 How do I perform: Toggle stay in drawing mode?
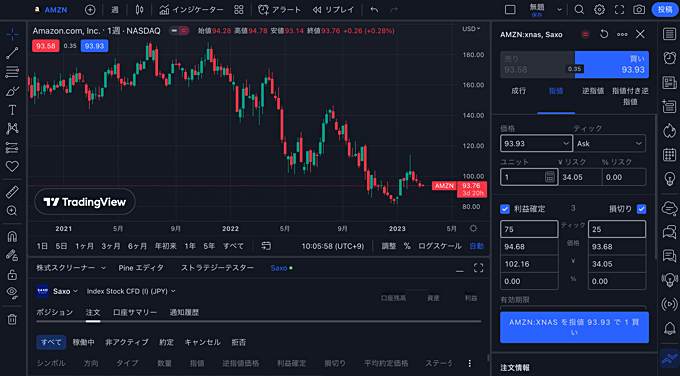(12, 255)
